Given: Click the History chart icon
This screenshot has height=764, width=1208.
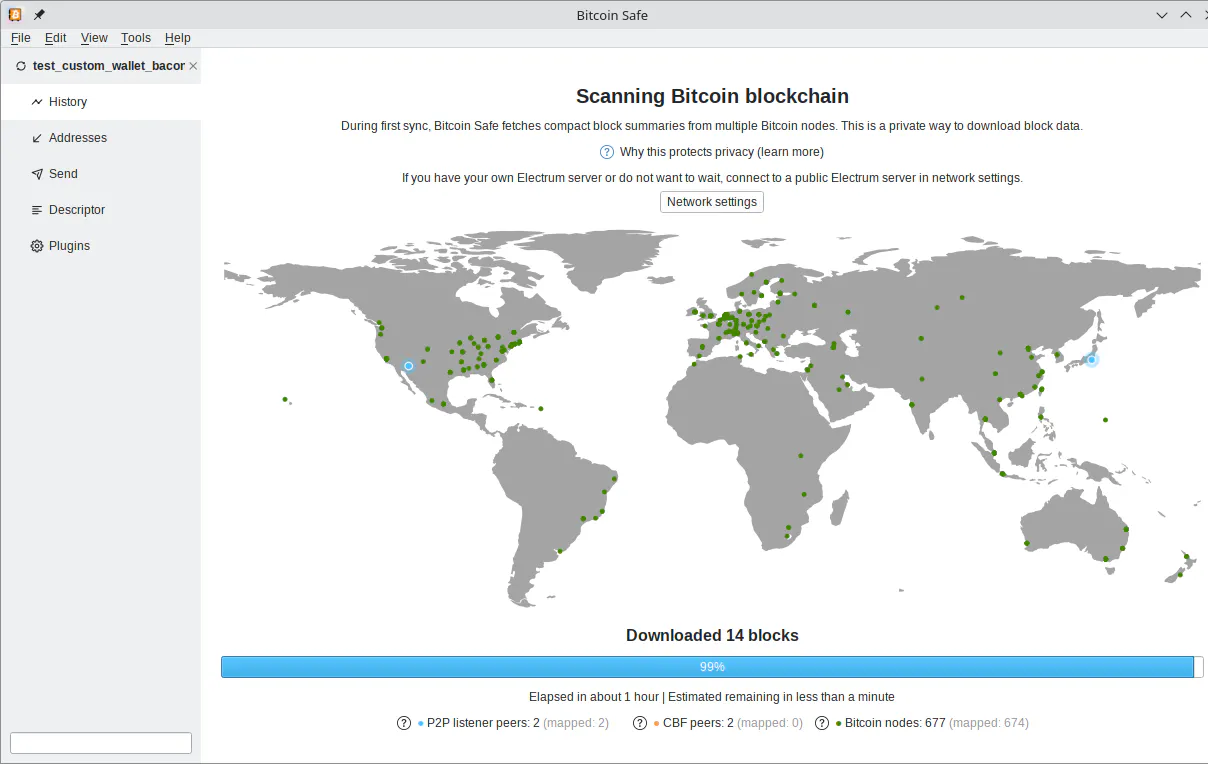Looking at the screenshot, I should 37,102.
